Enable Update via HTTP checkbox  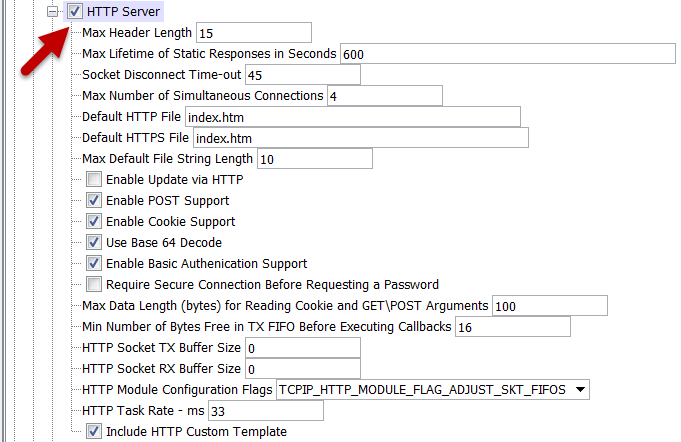coord(94,180)
